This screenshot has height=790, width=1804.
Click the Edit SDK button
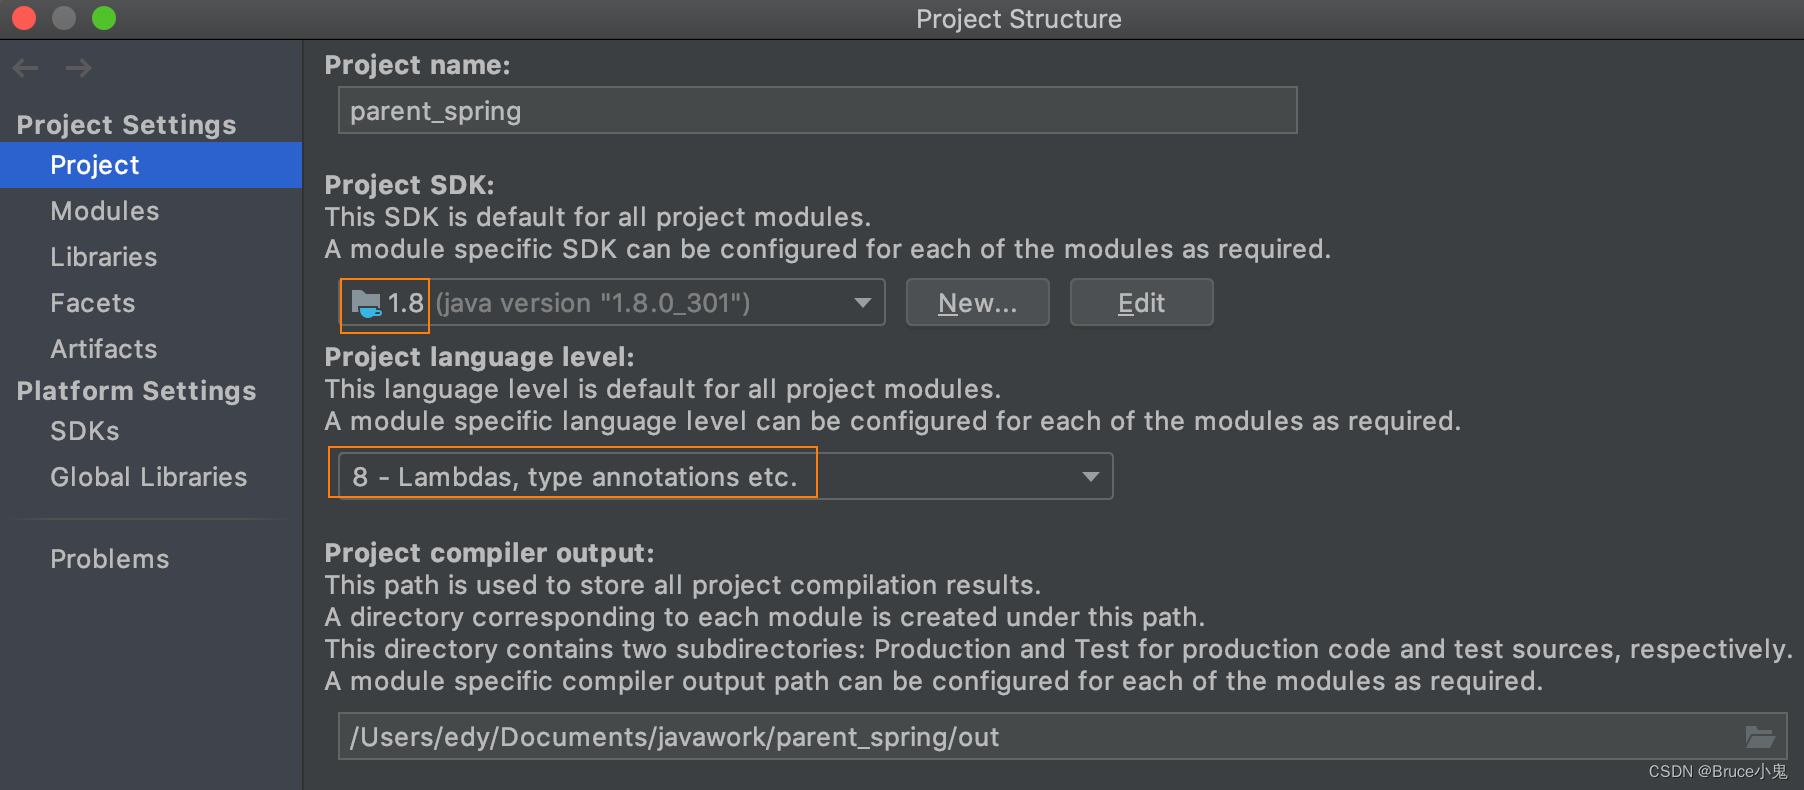[1141, 303]
